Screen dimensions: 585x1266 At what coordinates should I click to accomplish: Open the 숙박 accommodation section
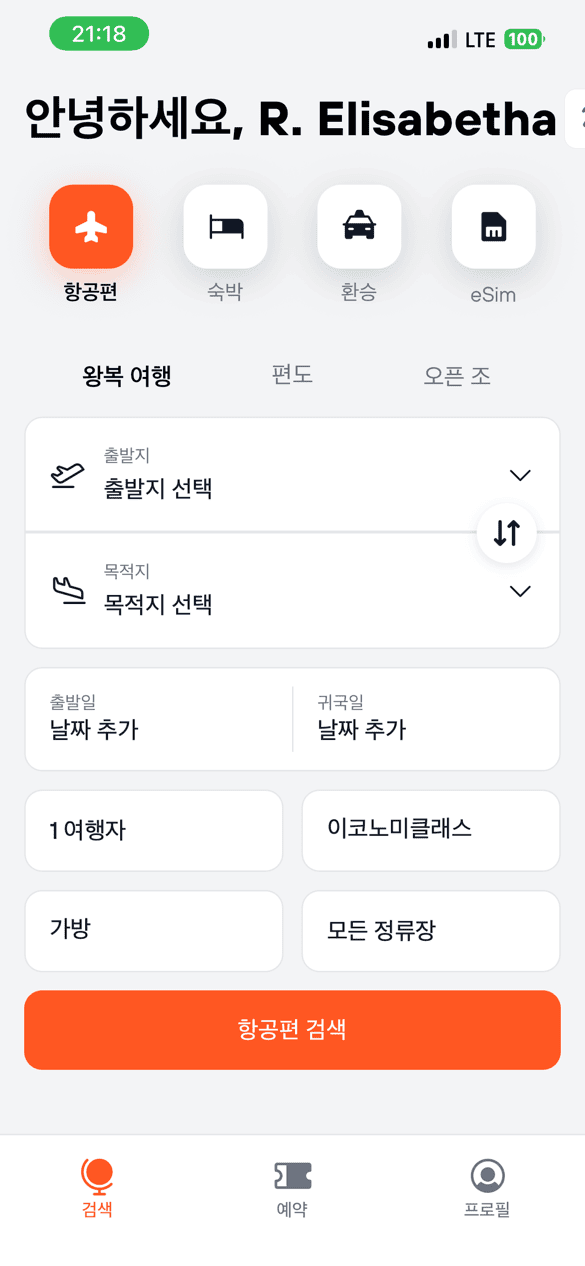[x=225, y=227]
